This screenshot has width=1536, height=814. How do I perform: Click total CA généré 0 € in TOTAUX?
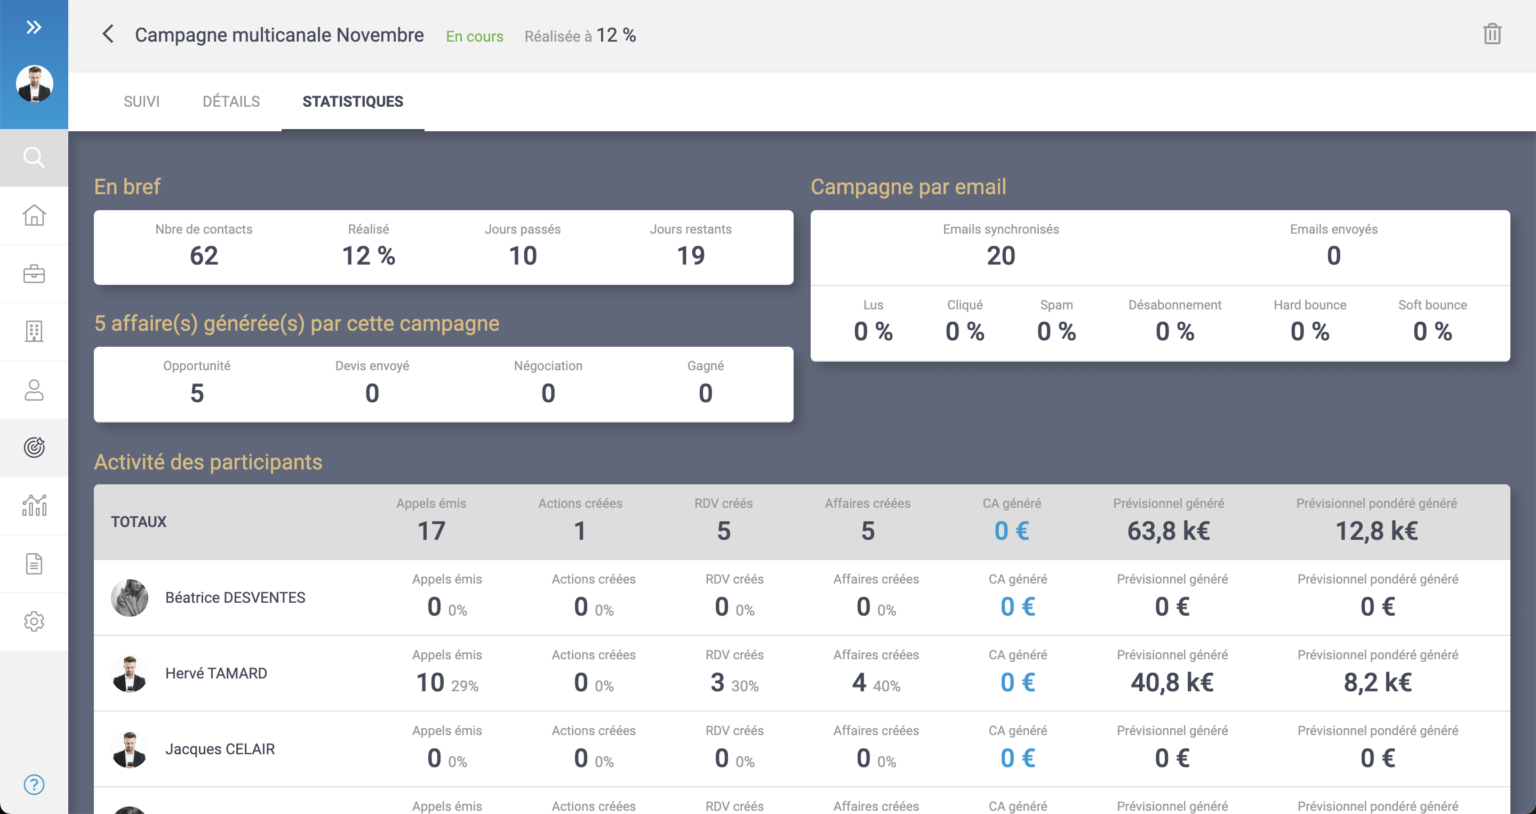coord(1012,531)
